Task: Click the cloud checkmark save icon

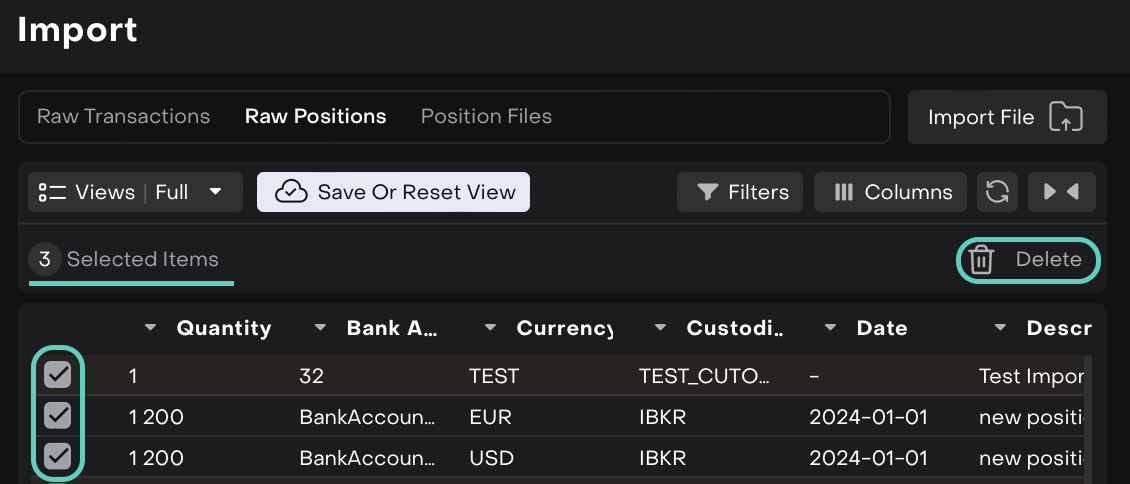Action: [291, 192]
